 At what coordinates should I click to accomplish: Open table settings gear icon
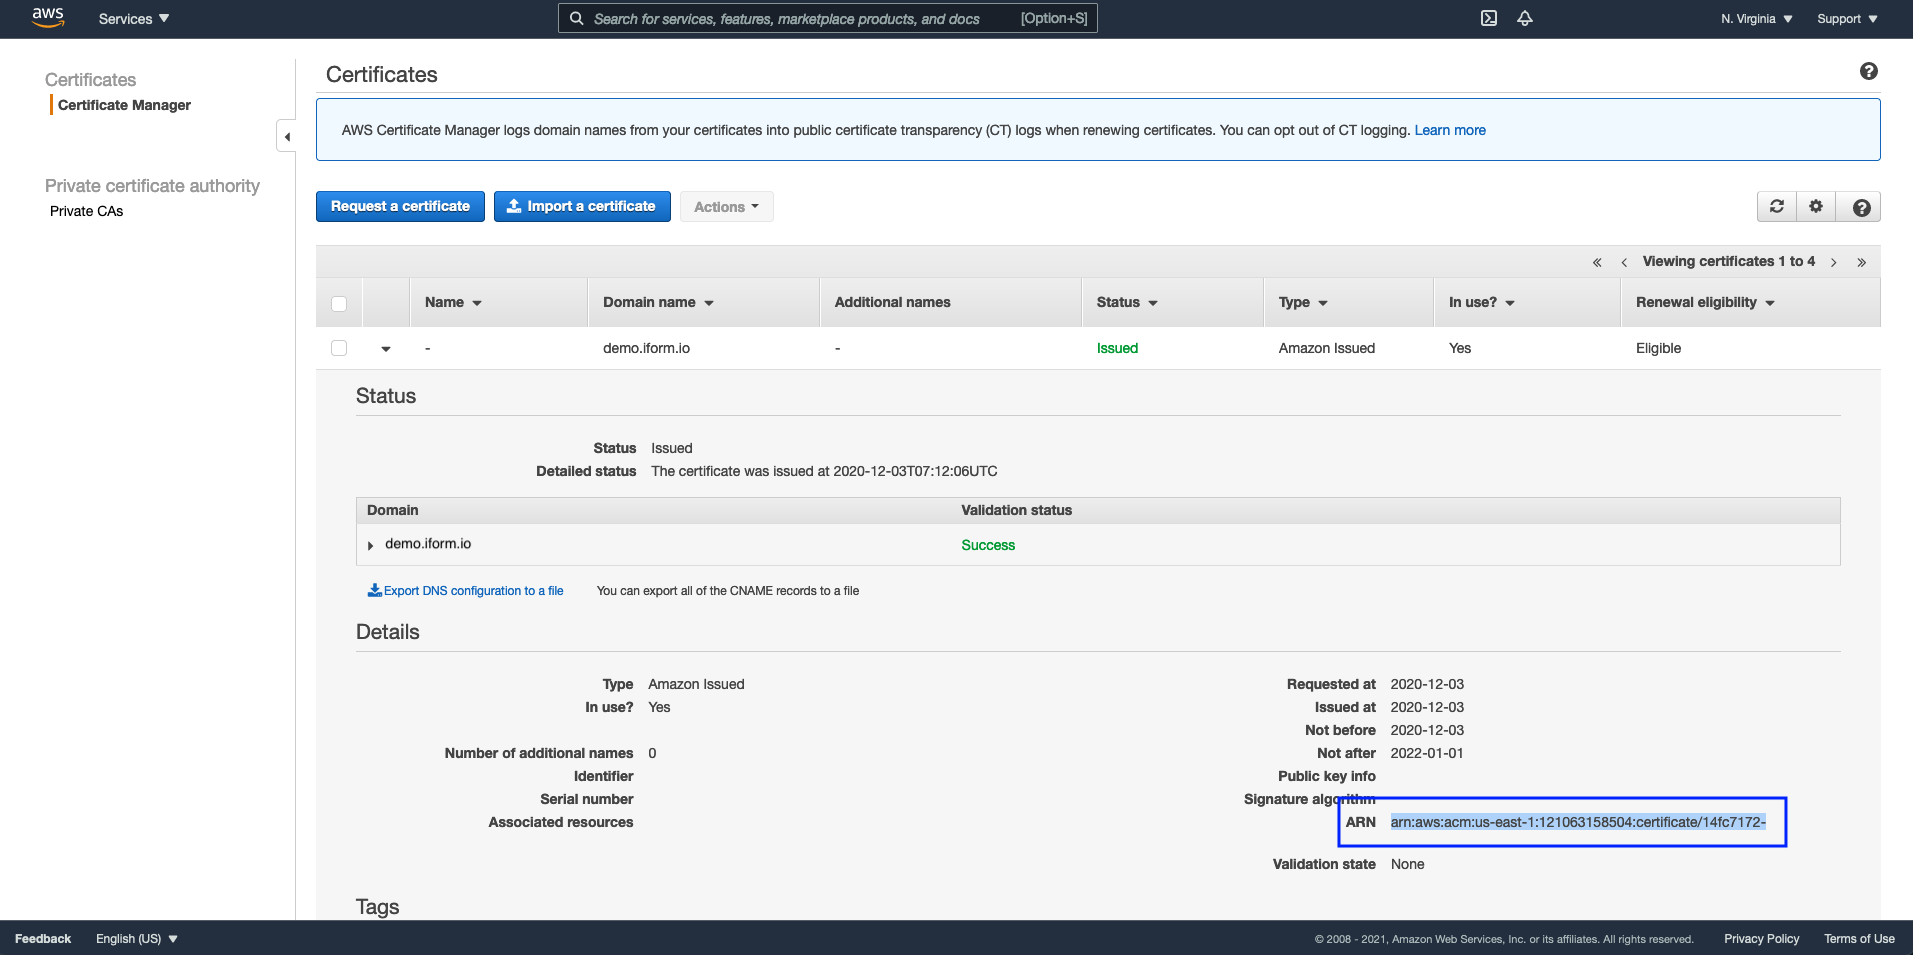(1816, 206)
